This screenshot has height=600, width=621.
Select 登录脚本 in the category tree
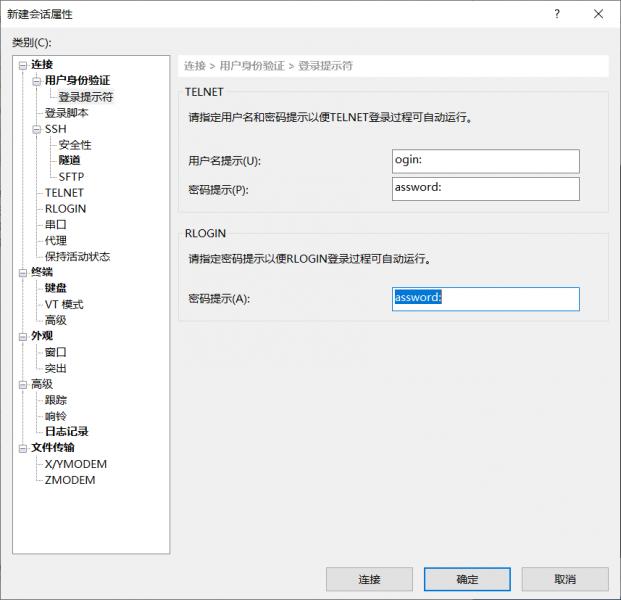coord(66,113)
